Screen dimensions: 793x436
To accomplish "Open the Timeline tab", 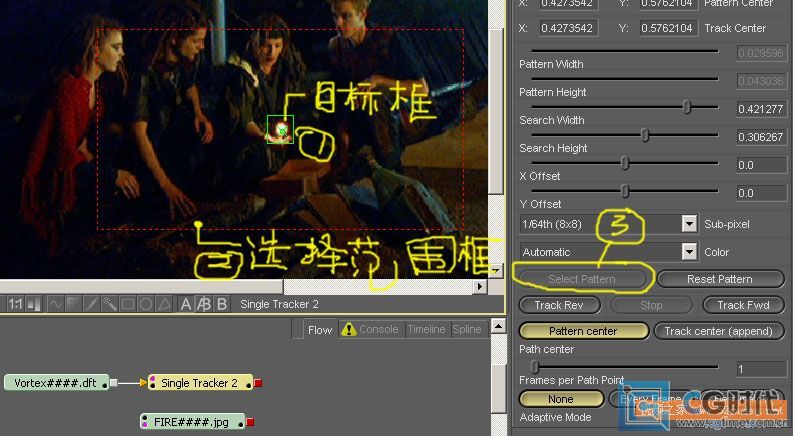I will point(426,329).
